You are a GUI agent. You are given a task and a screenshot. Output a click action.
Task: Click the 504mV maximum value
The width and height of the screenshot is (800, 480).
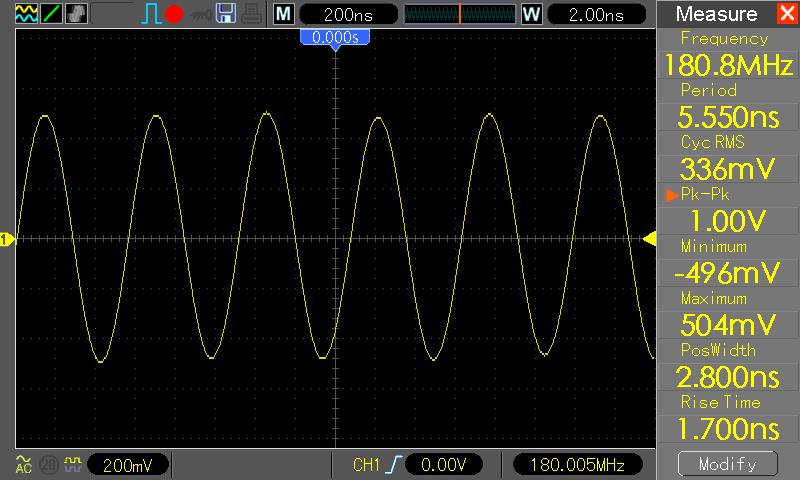(728, 325)
